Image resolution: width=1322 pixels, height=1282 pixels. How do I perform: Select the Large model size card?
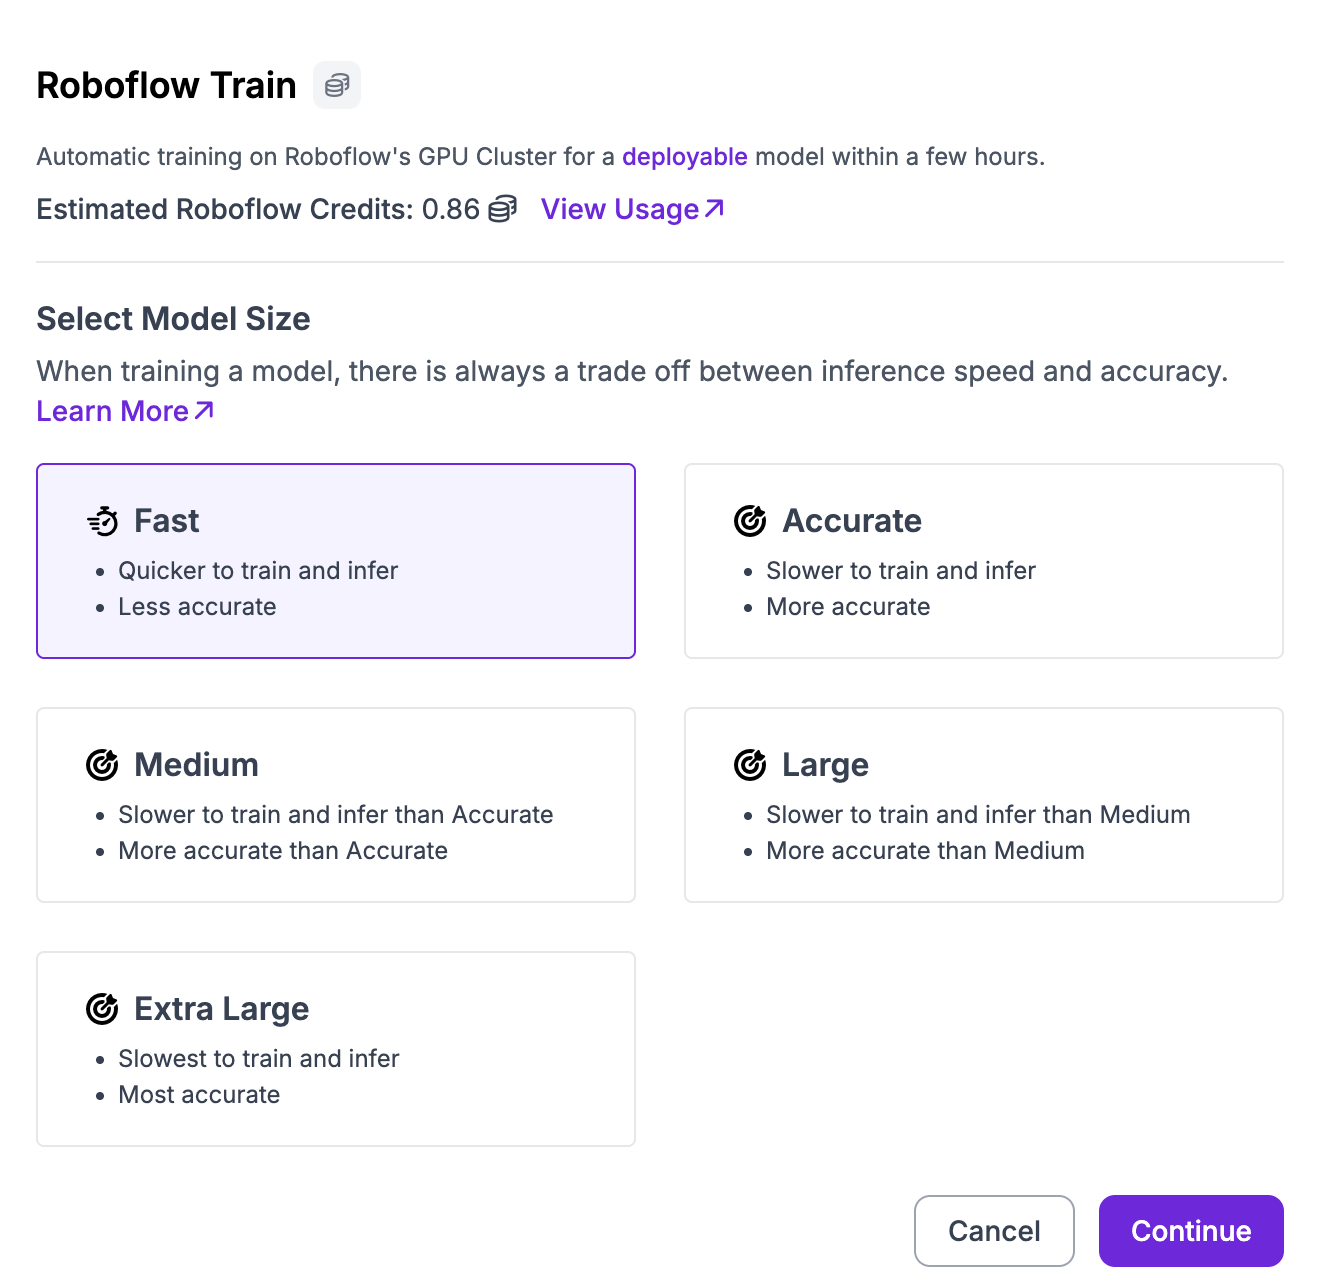983,805
